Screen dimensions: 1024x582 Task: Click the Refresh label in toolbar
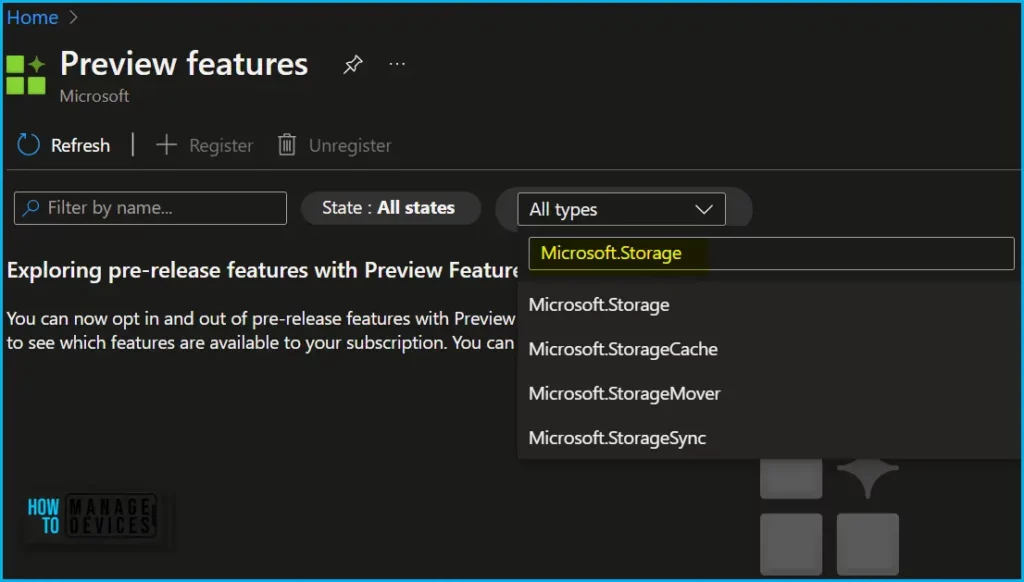tap(80, 145)
